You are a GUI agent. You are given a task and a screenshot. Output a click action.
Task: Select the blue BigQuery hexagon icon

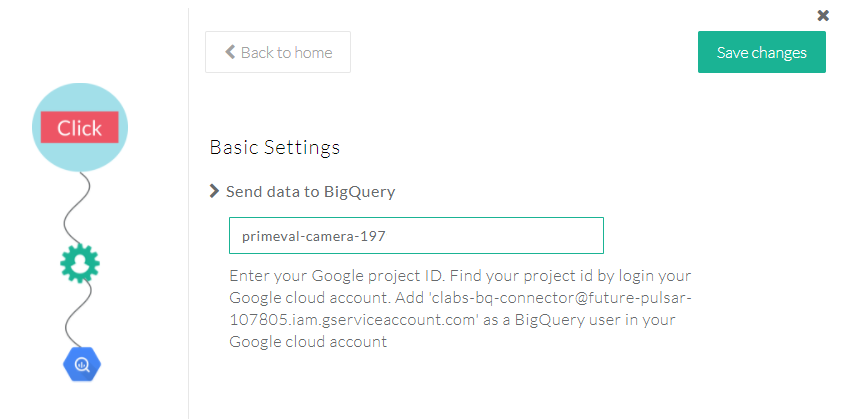tap(82, 364)
